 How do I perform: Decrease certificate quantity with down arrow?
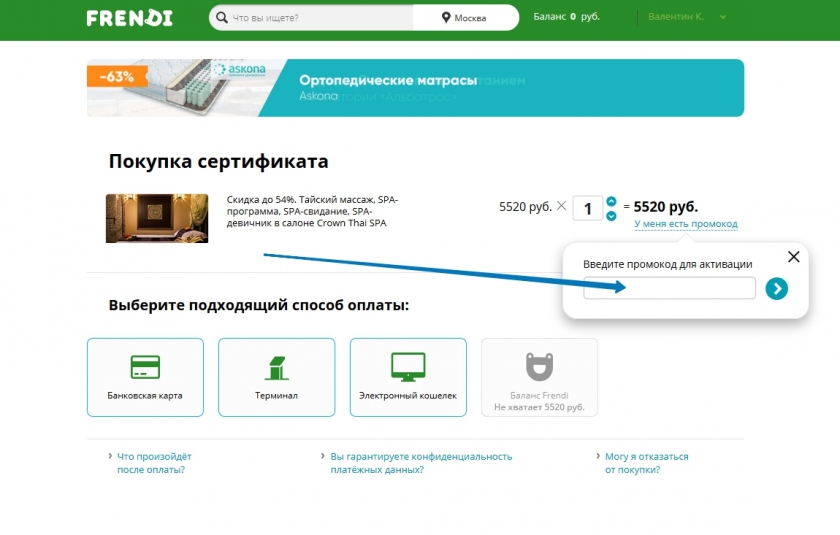611,216
